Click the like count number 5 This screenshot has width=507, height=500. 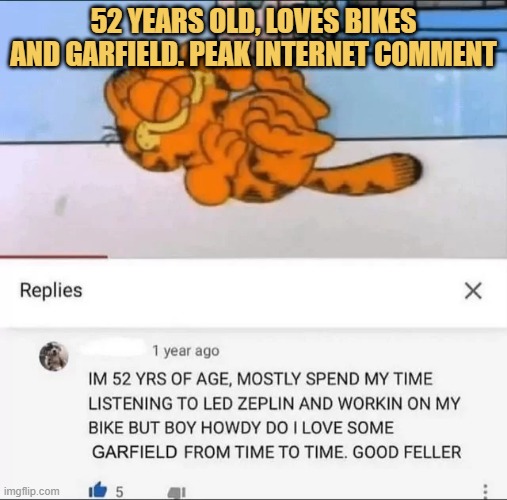[119, 492]
